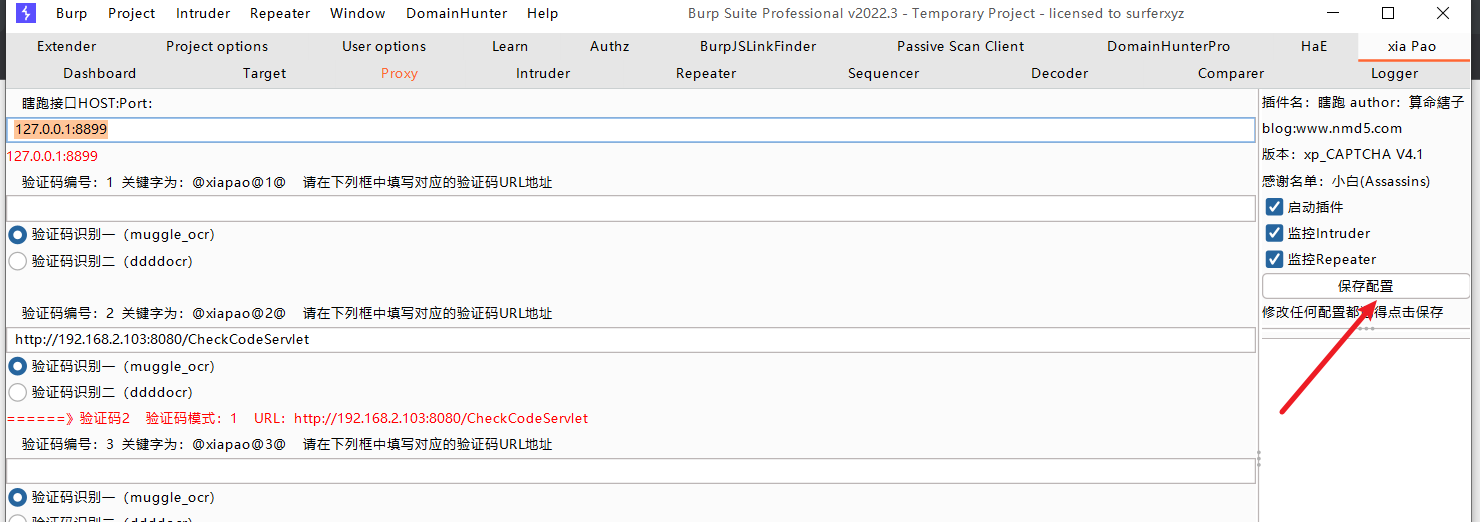Click the 验证码编号 2 @xiapao@2@ label

pyautogui.click(x=287, y=313)
